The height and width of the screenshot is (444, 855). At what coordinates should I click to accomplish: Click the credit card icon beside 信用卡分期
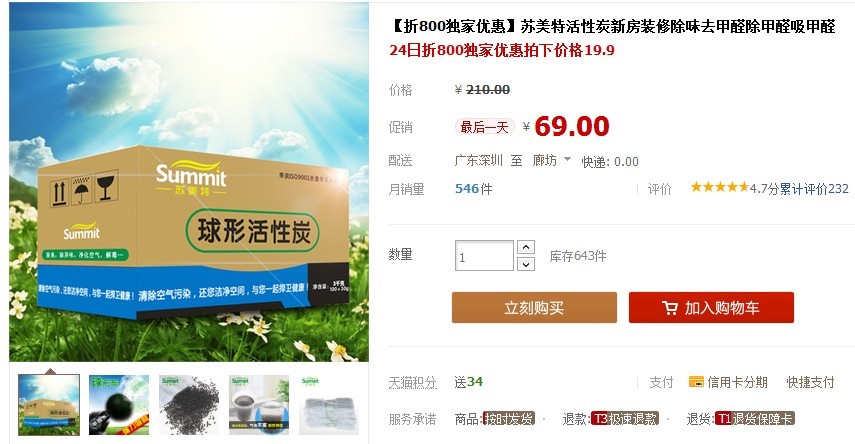(696, 382)
